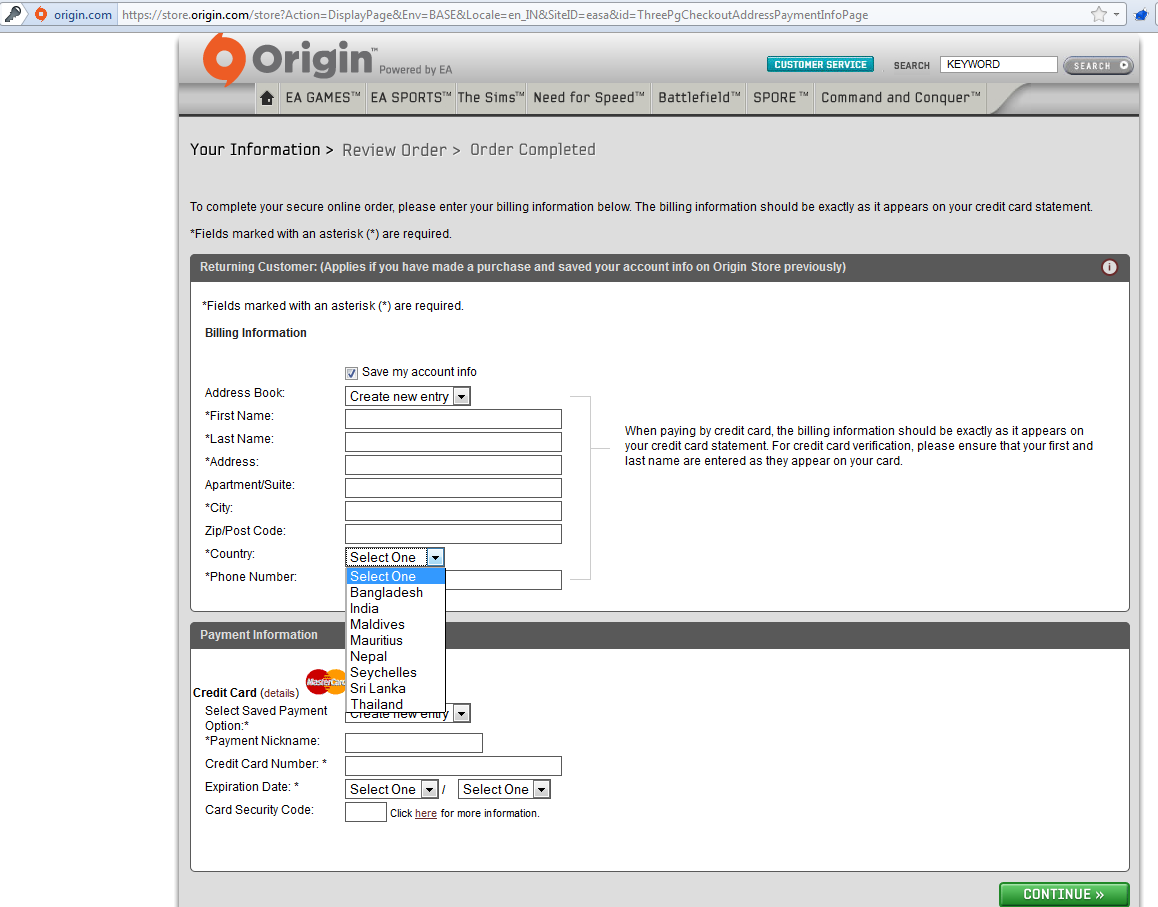Image resolution: width=1158 pixels, height=907 pixels.
Task: Click the MasterCard logo
Action: click(326, 681)
